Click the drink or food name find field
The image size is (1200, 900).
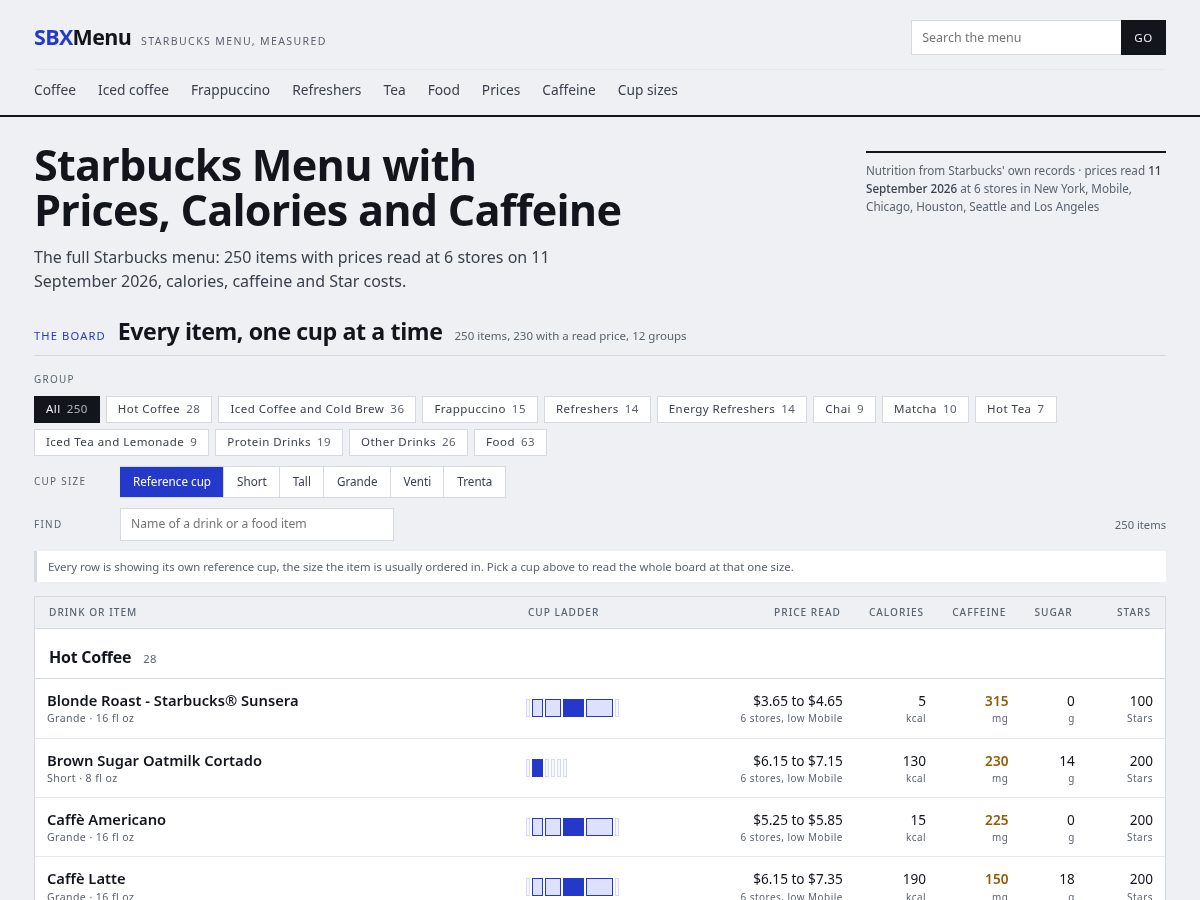click(257, 524)
